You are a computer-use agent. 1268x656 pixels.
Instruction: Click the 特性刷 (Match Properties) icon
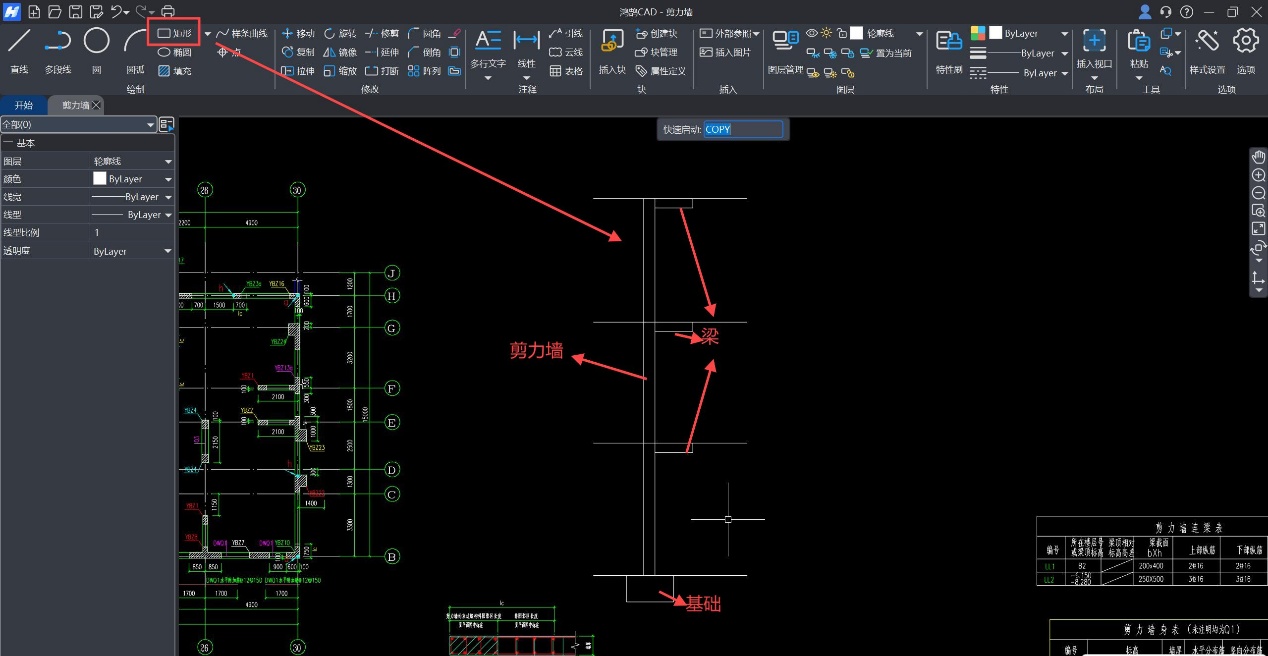tap(948, 48)
